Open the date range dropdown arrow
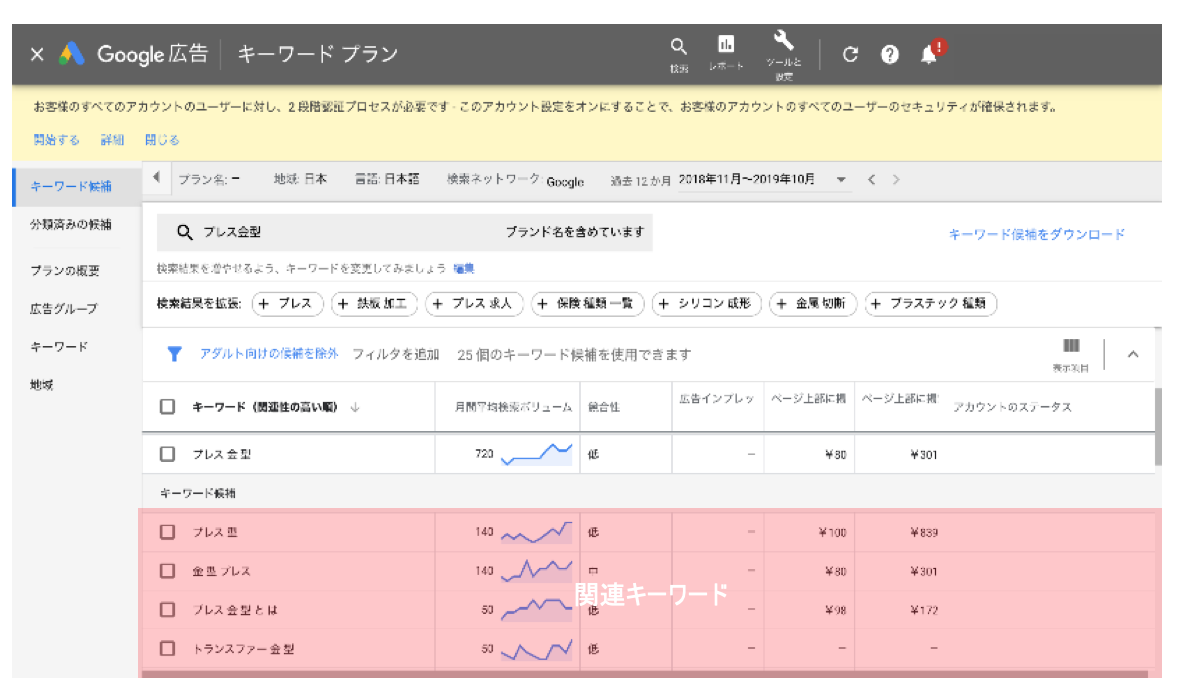This screenshot has width=1178, height=696. pos(841,180)
